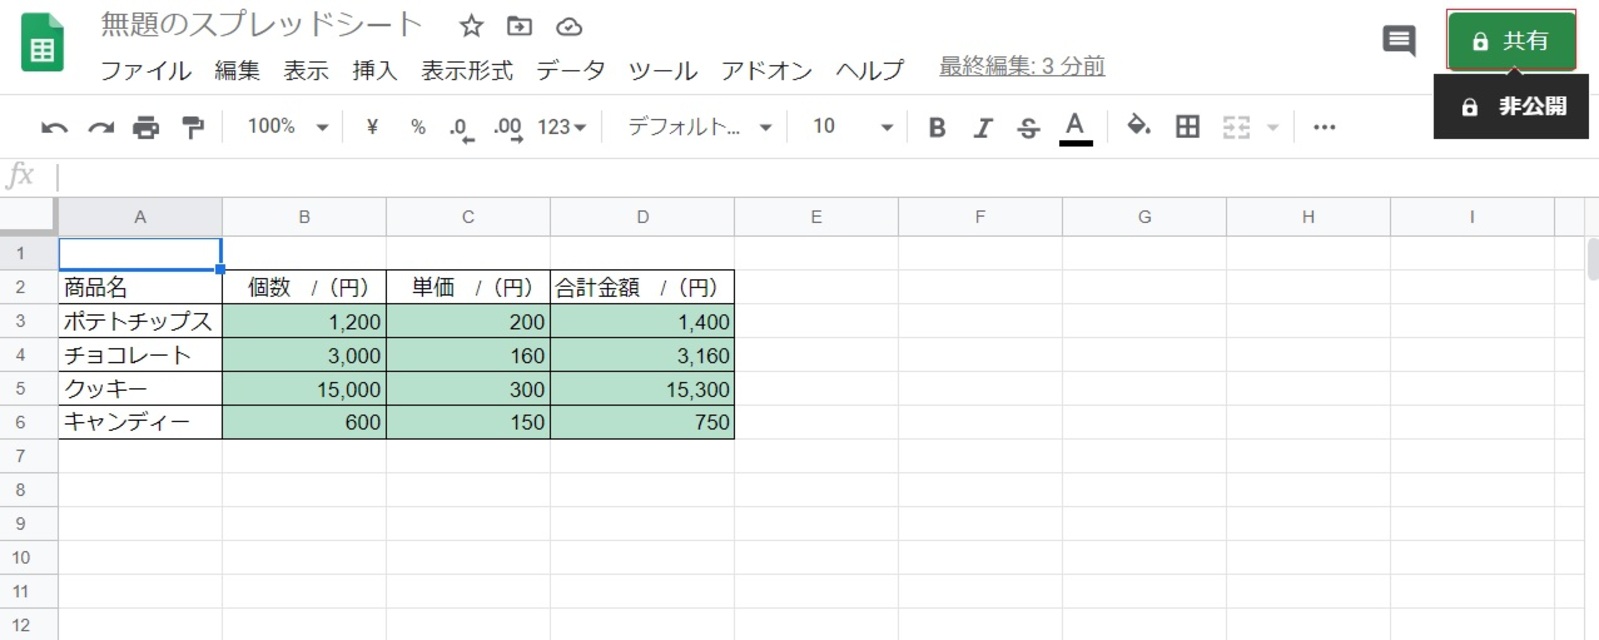The image size is (1599, 640).
Task: Select the paint format roller icon
Action: click(x=192, y=127)
